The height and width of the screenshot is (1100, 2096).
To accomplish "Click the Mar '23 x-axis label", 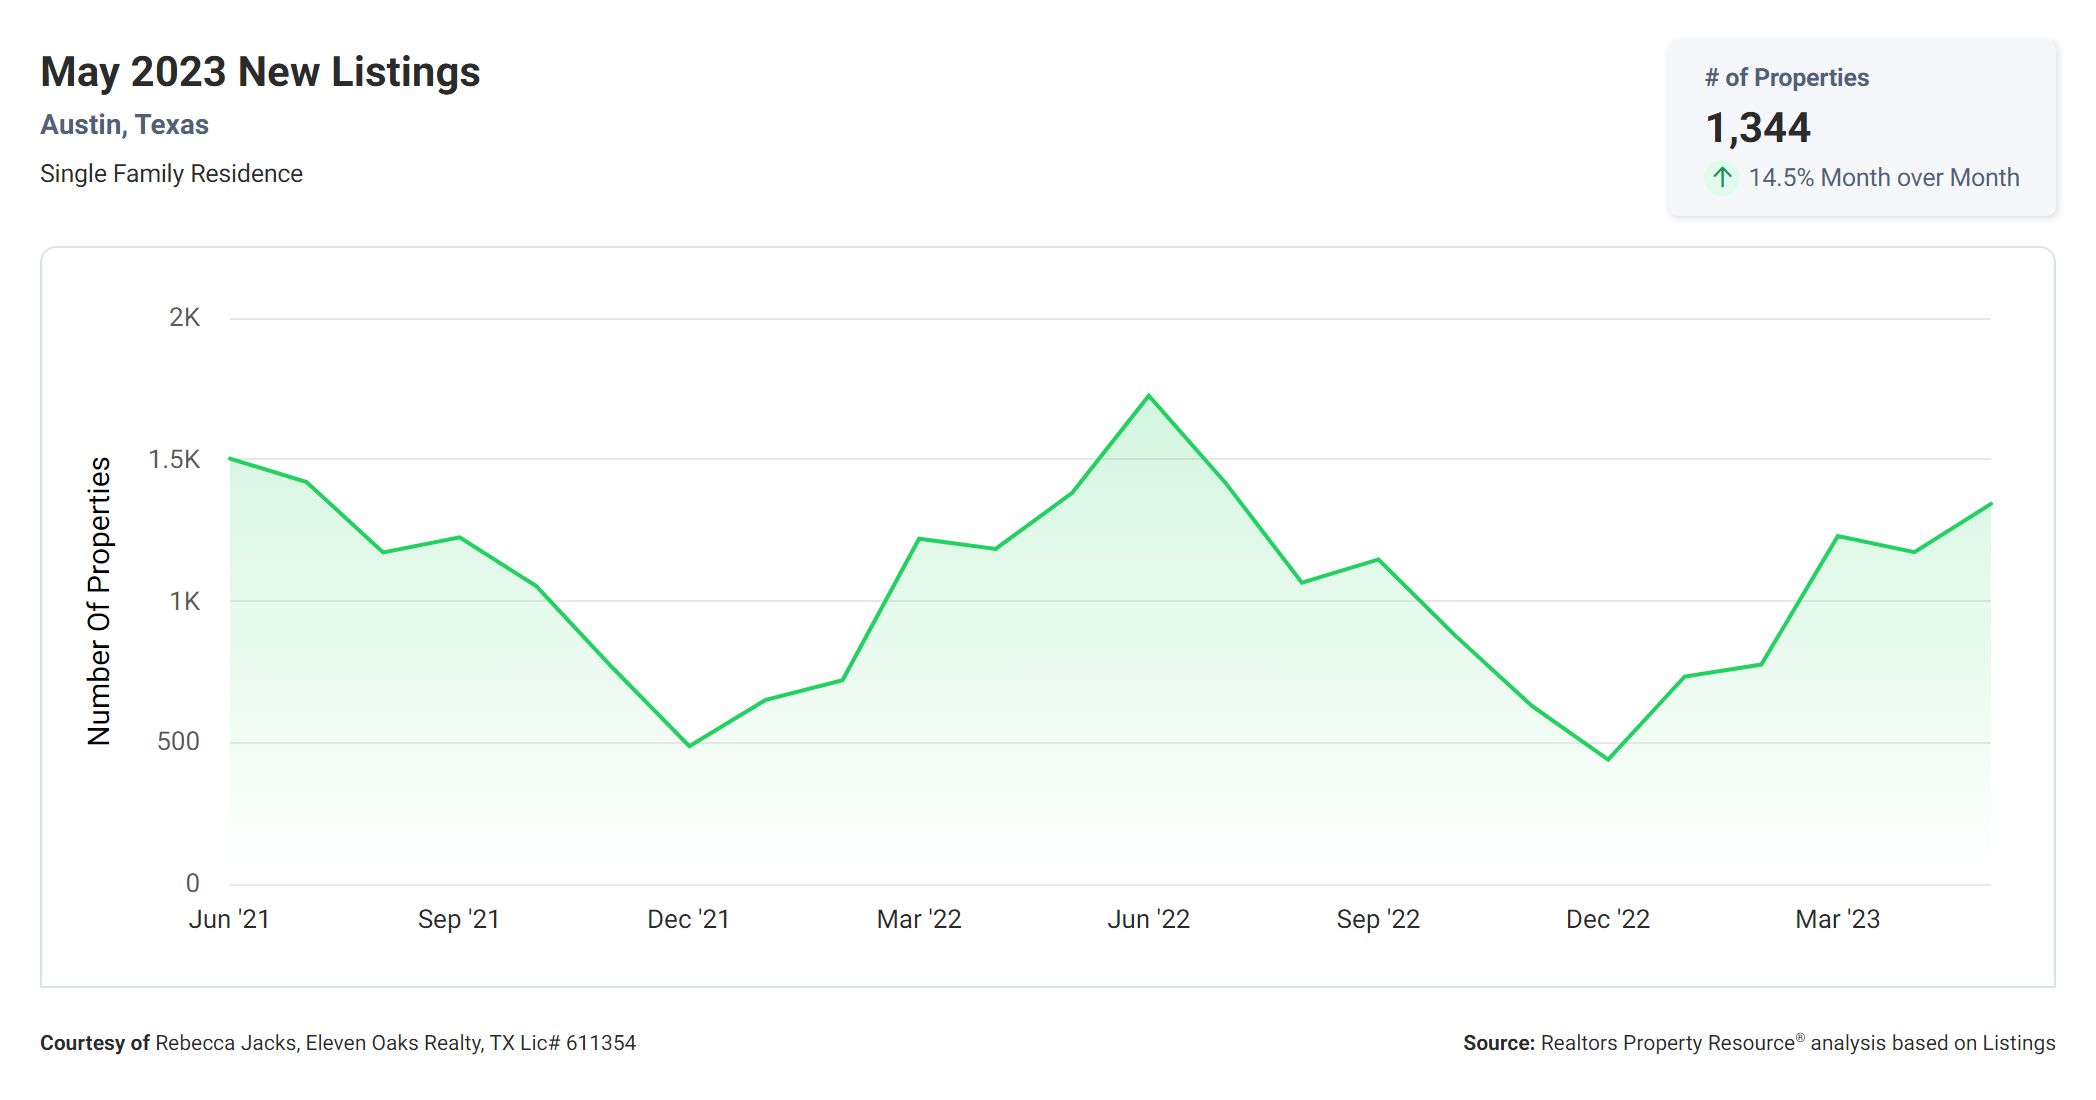I will [x=1837, y=919].
